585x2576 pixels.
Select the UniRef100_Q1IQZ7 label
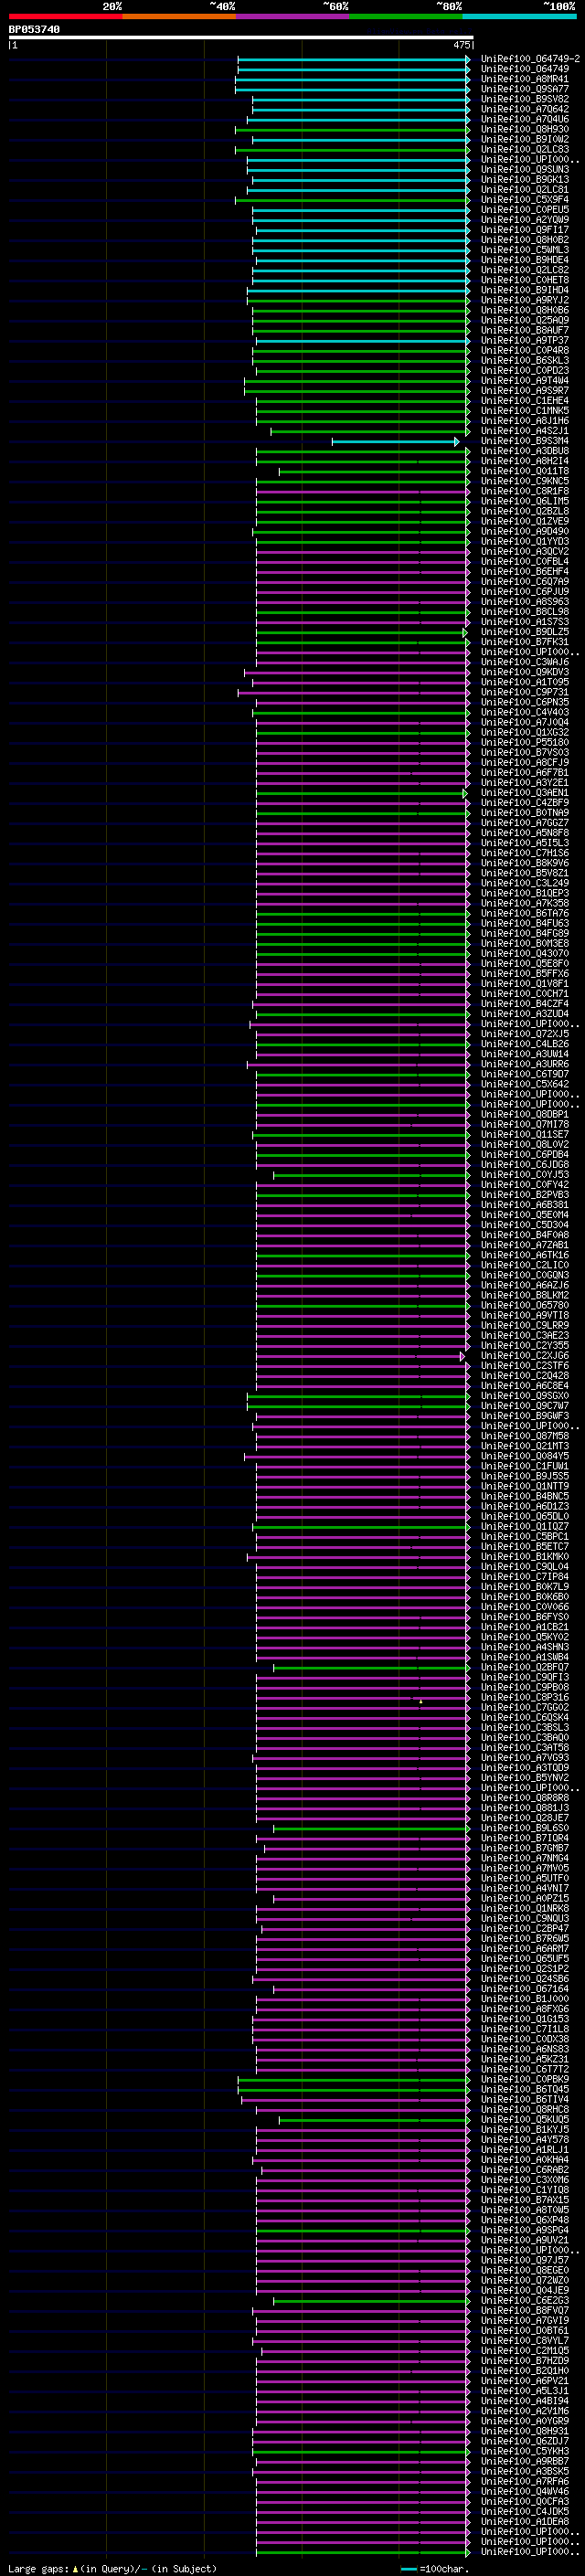pos(525,1527)
